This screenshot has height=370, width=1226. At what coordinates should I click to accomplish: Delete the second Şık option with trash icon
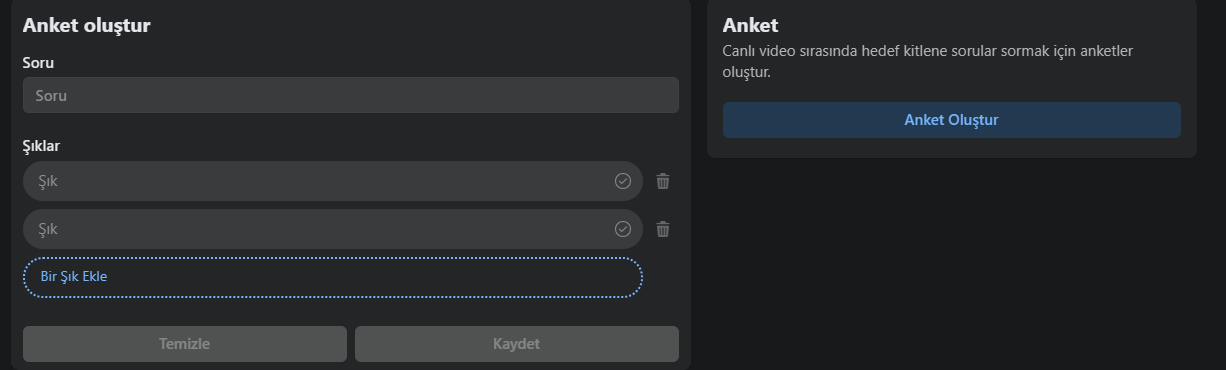[x=663, y=229]
